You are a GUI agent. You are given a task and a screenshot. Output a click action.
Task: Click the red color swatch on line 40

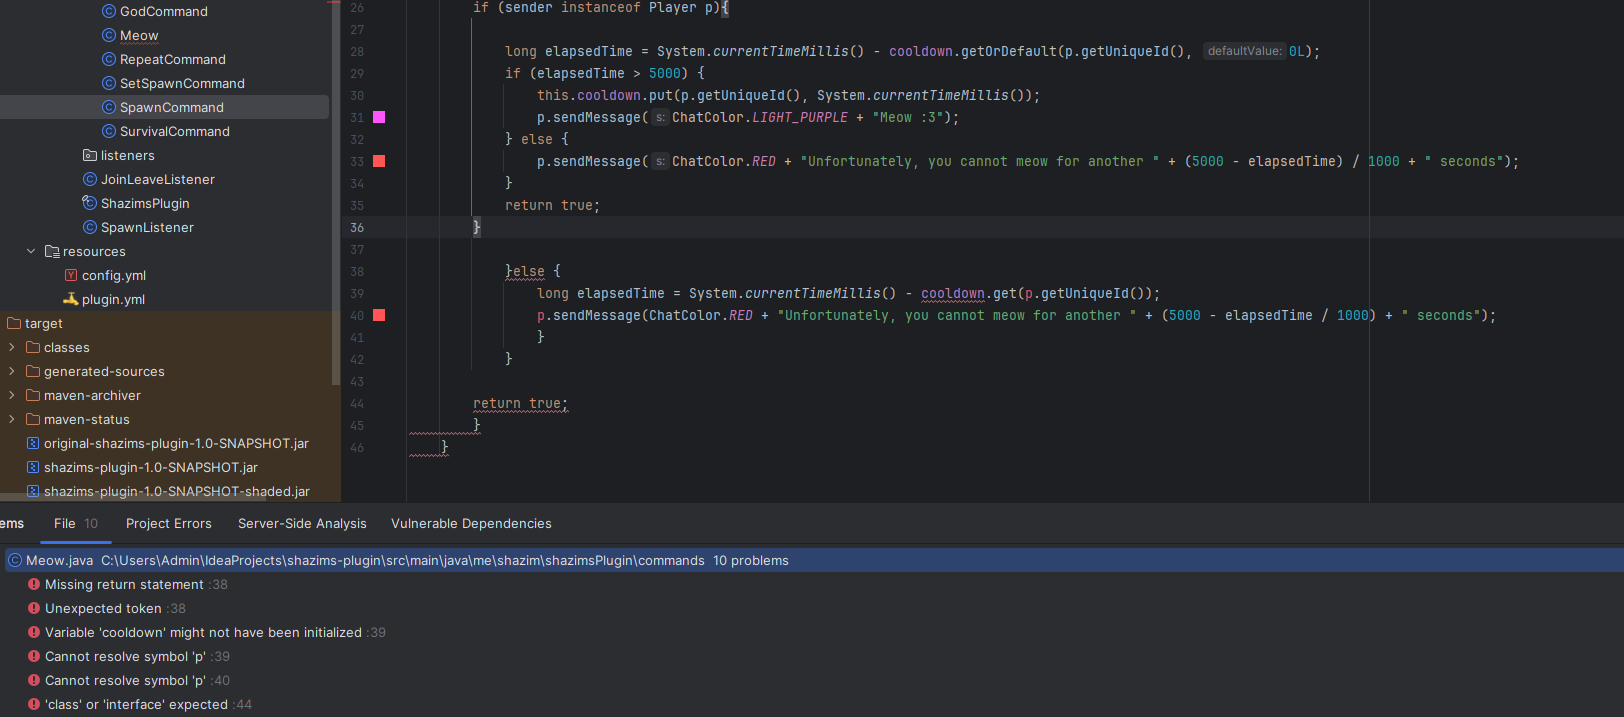pos(379,315)
